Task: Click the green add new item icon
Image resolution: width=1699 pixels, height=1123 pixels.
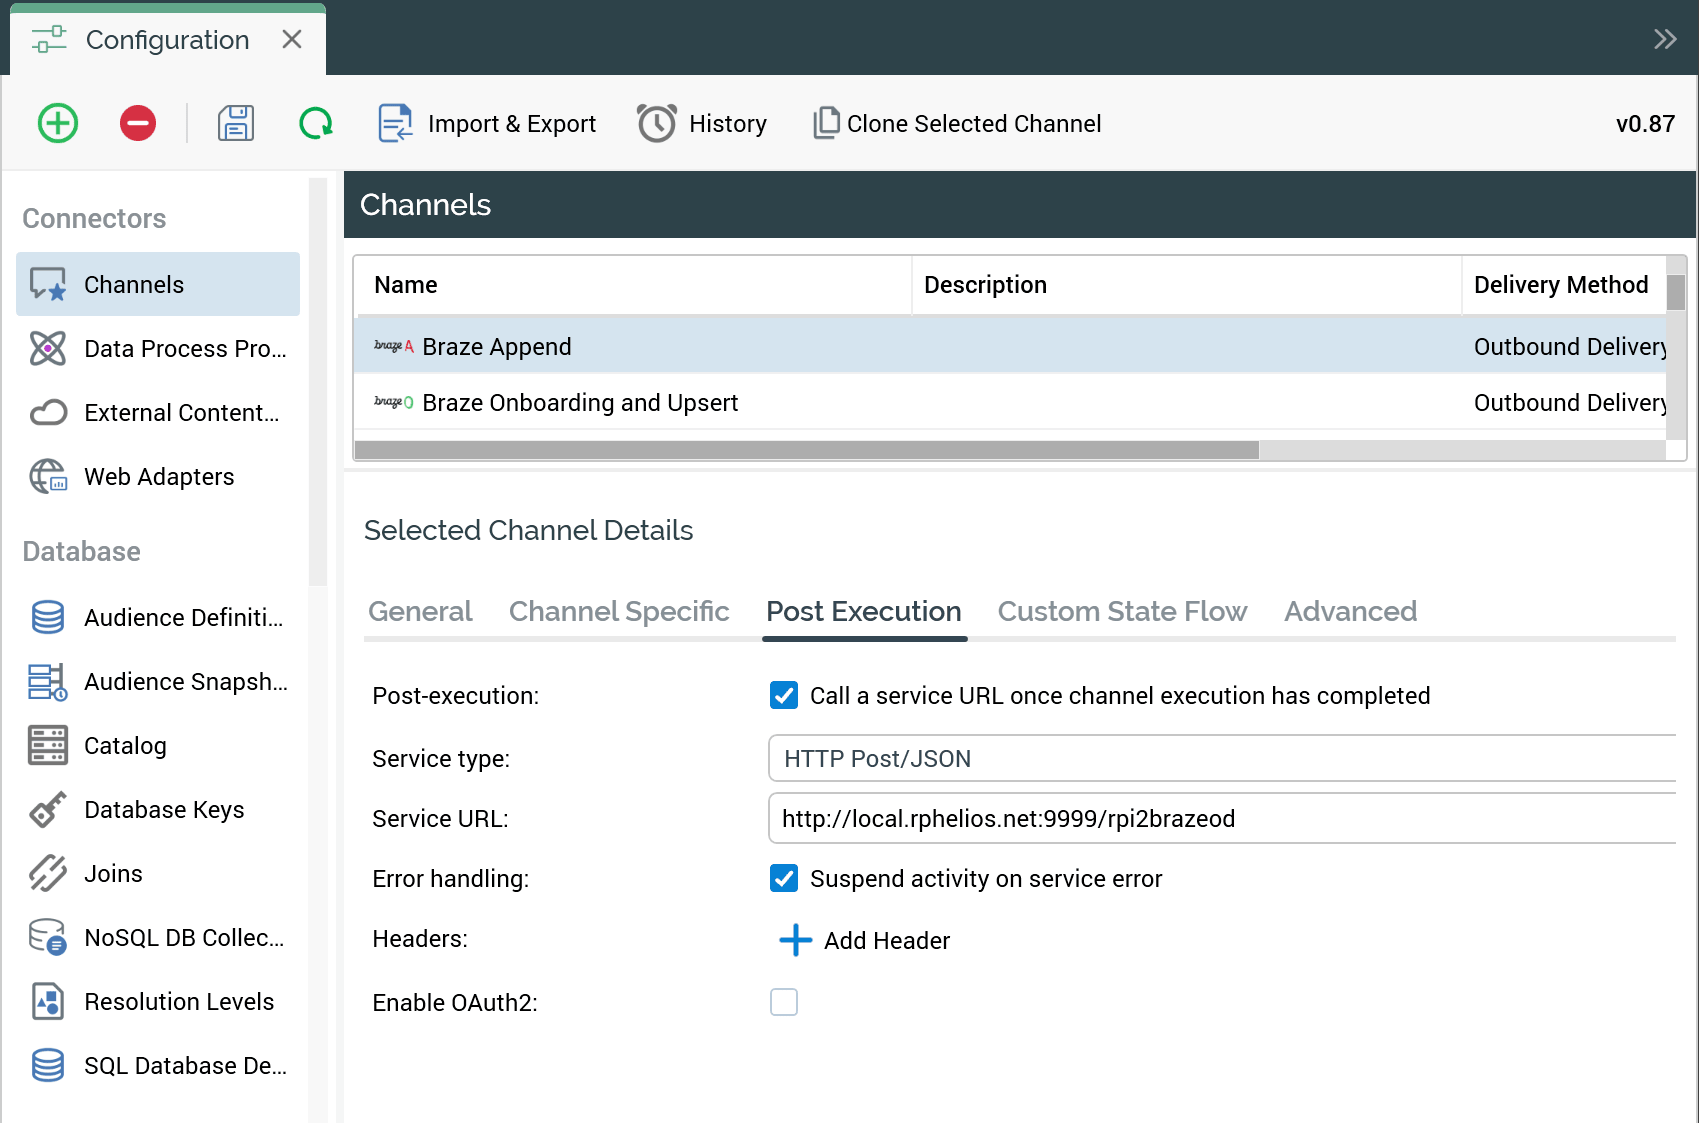Action: click(x=58, y=123)
